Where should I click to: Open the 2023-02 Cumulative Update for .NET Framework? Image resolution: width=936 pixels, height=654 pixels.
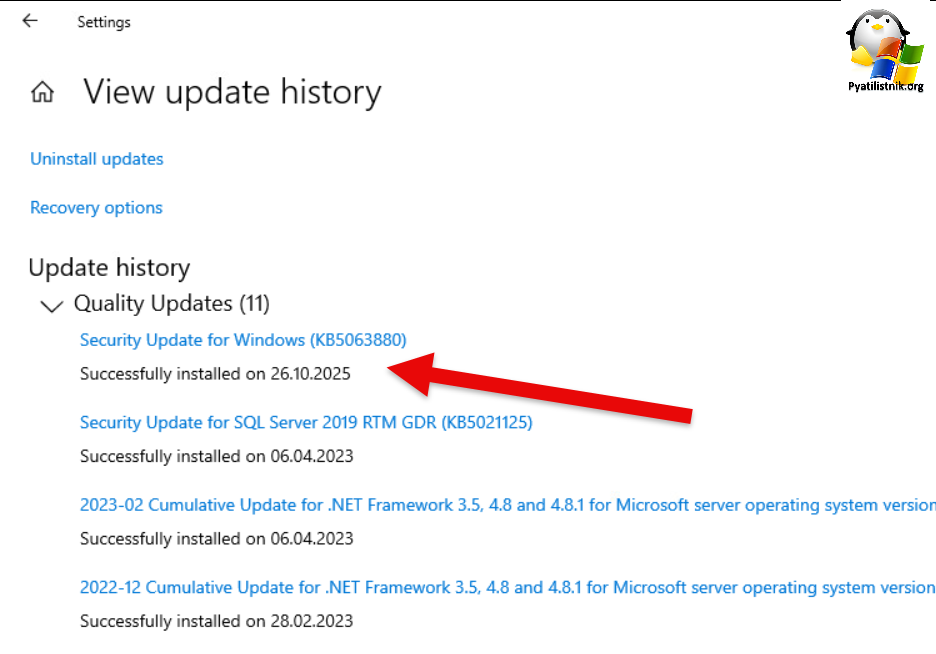507,505
